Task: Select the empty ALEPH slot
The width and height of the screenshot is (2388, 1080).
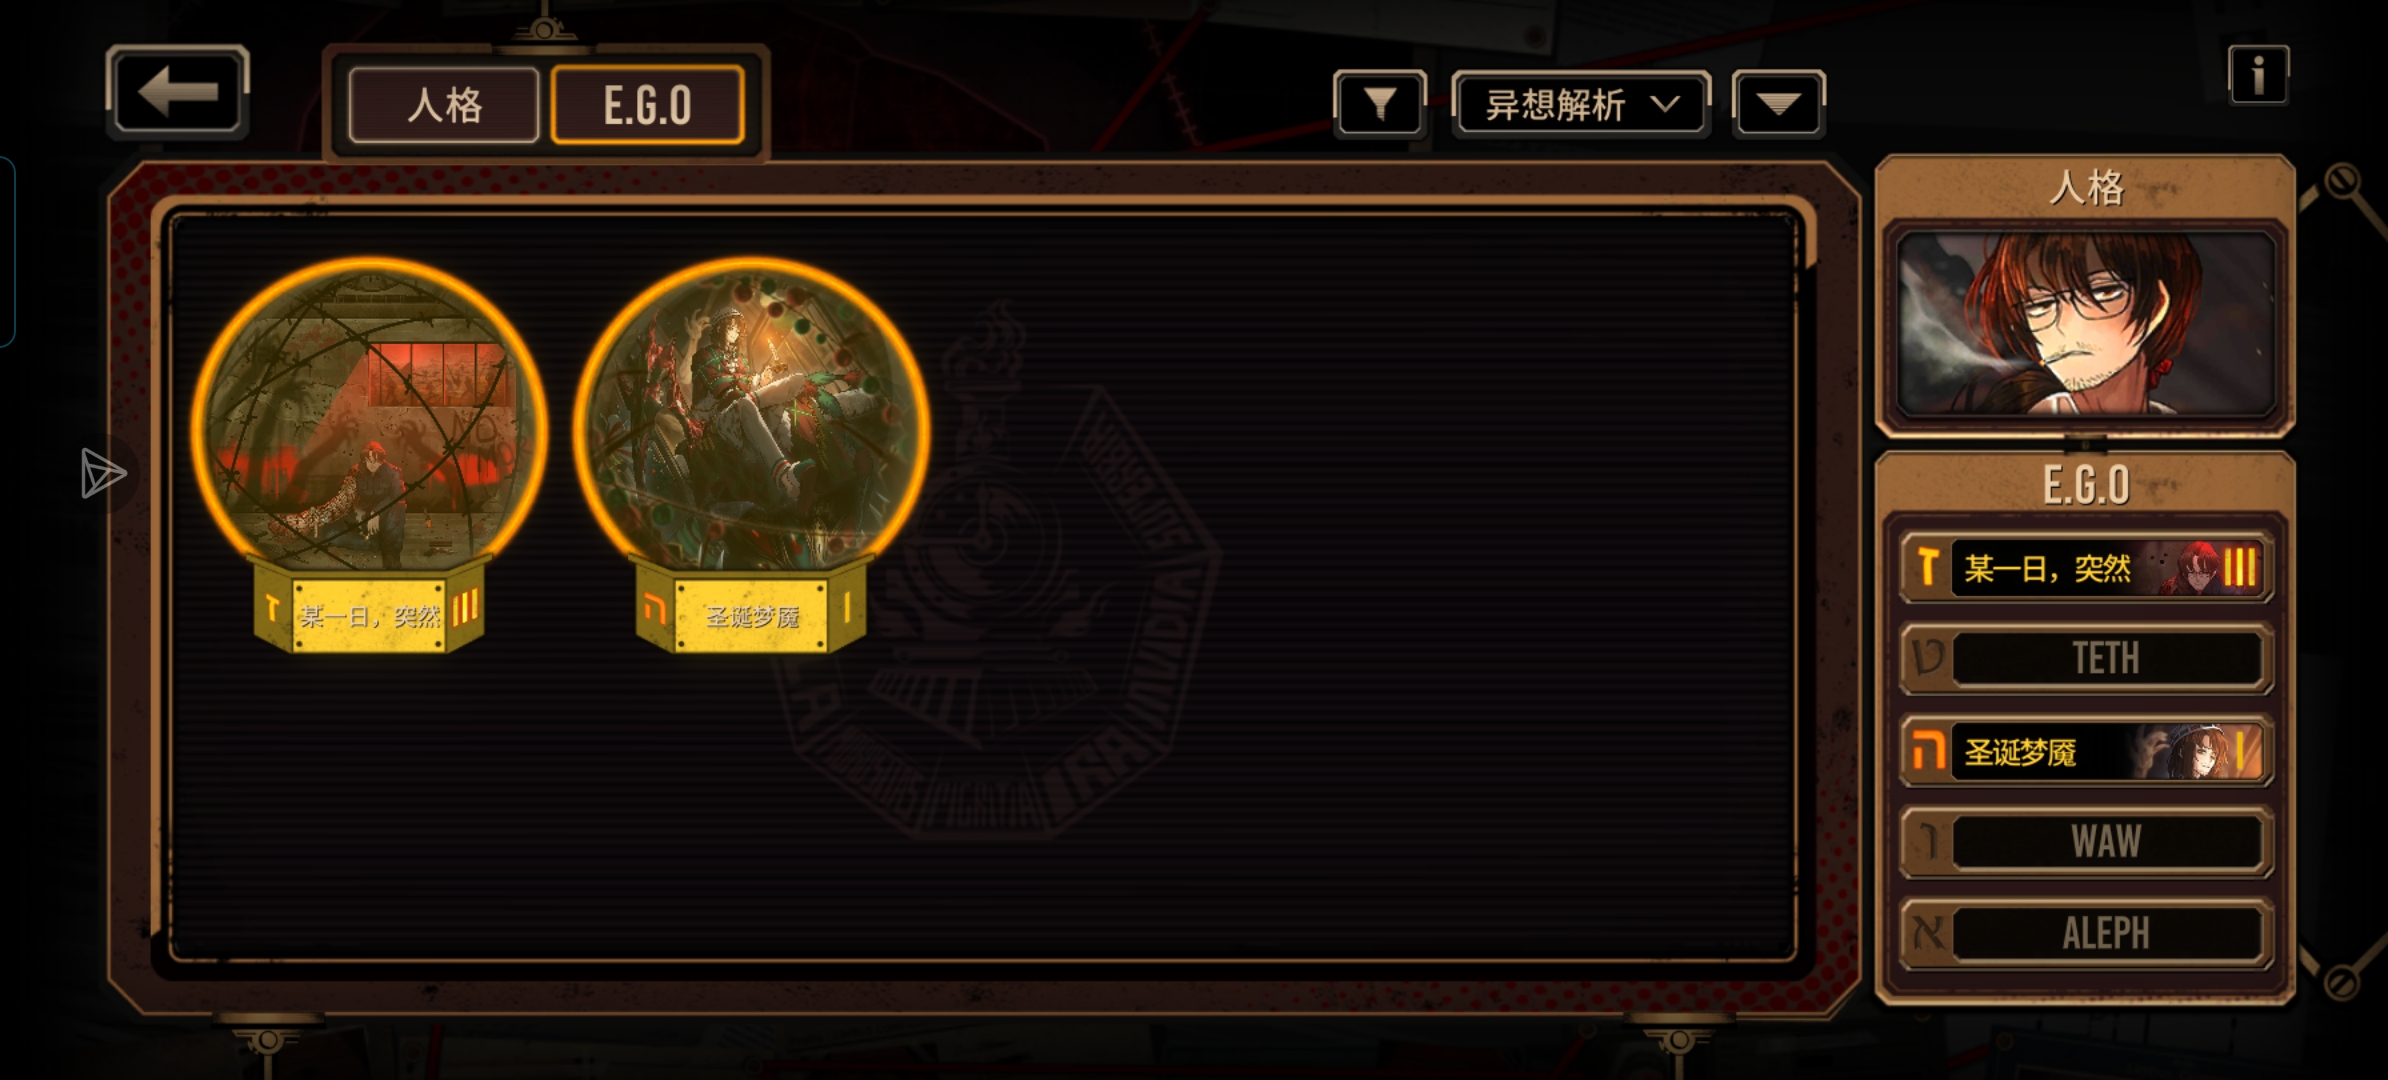Action: 2087,933
